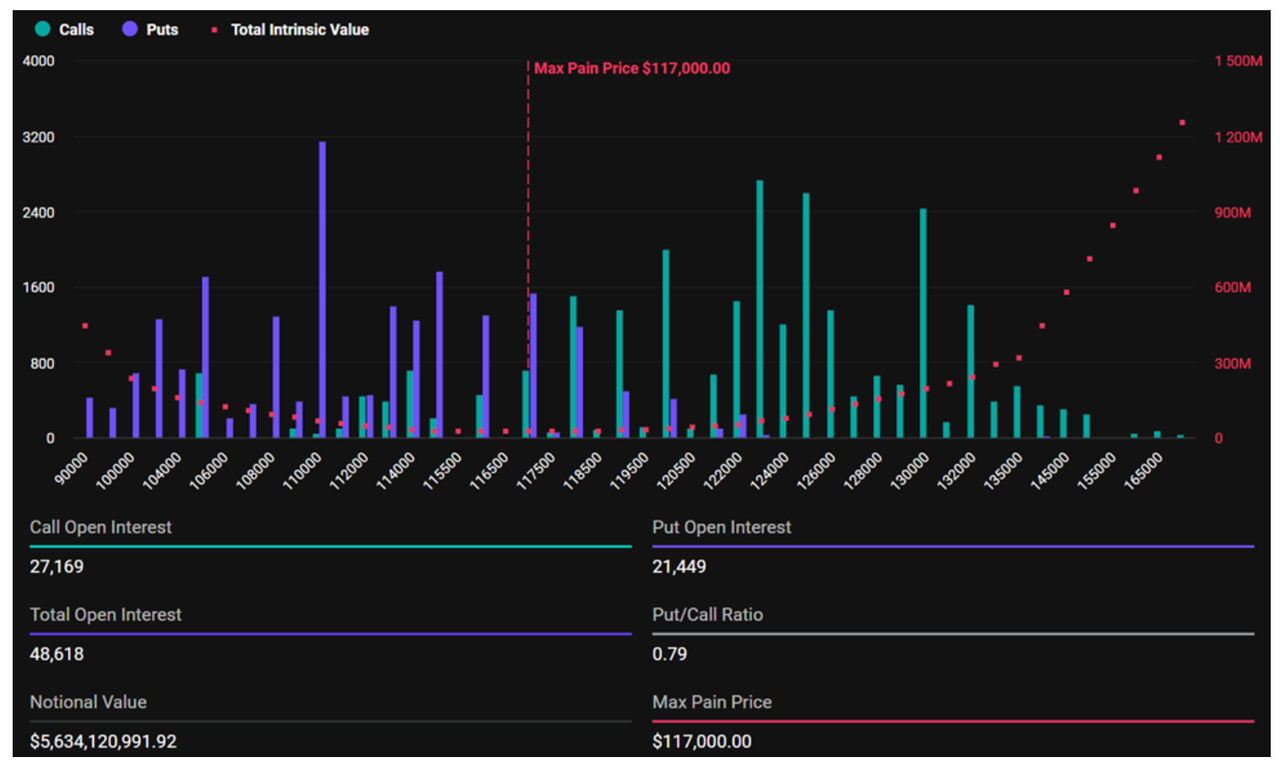
Task: Click the 1 500M right axis label
Action: (x=1238, y=61)
